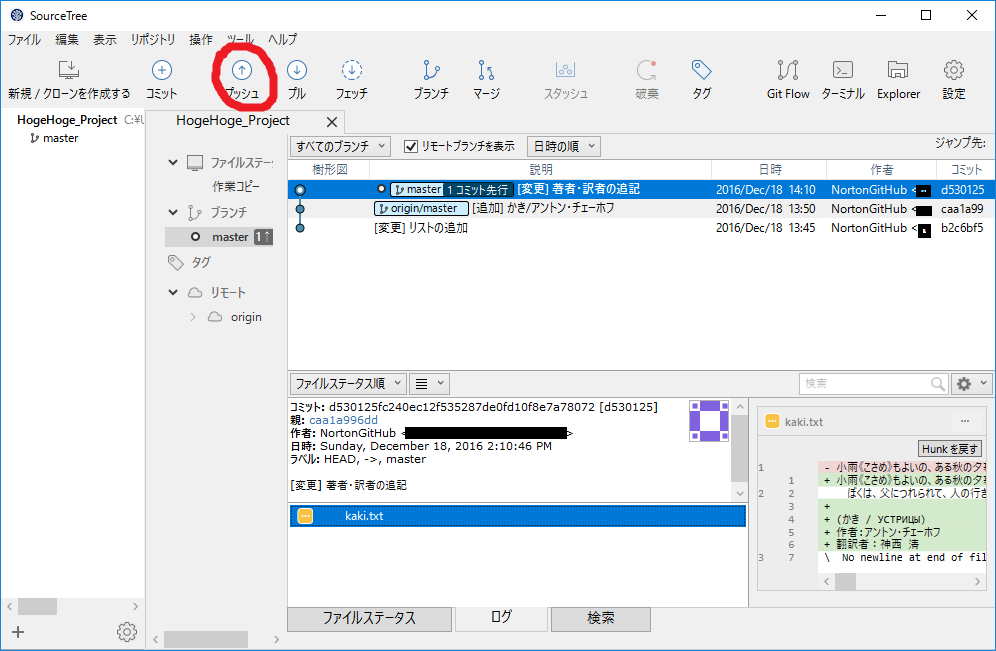Screen dimensions: 996x651
Task: Click the search magnifier icon in 検索 field
Action: 938,384
